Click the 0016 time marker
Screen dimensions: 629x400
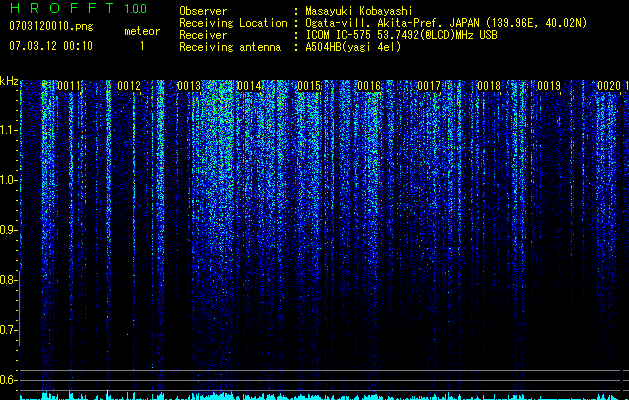pos(369,86)
